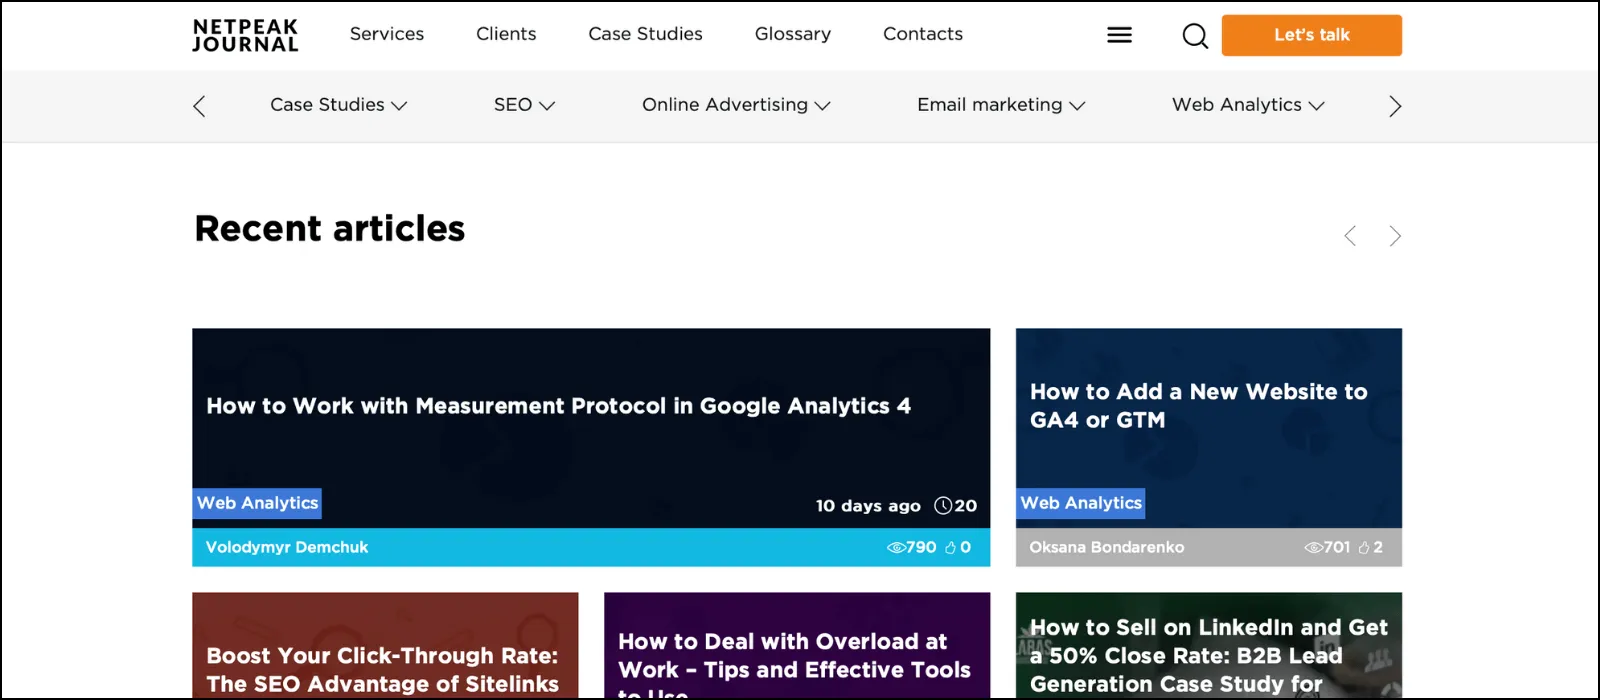
Task: Click the views eye icon beside 701
Action: 1313,547
